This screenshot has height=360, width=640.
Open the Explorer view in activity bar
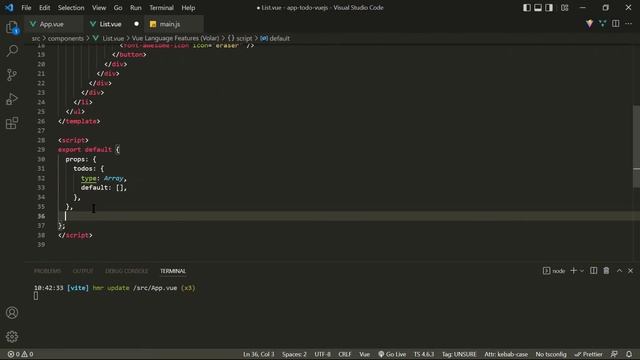[x=12, y=27]
